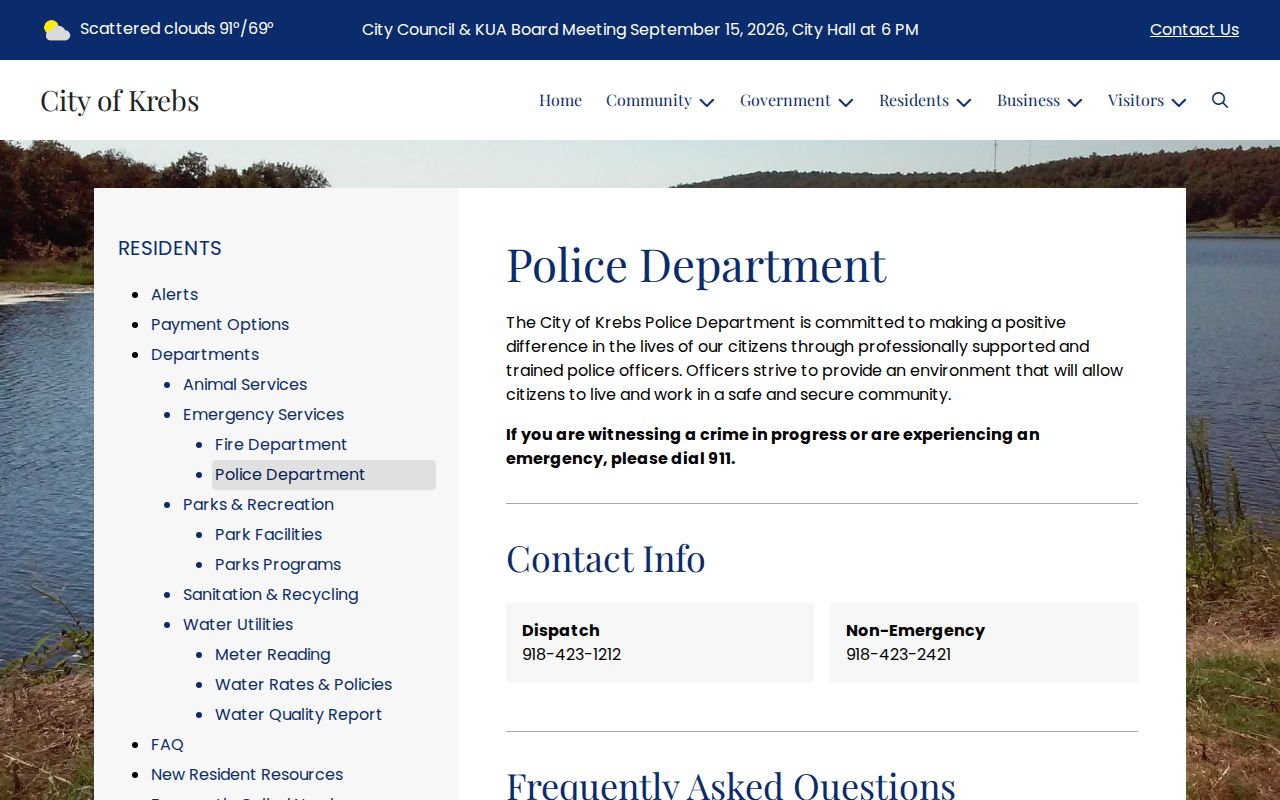Open the Community nav item

click(649, 100)
